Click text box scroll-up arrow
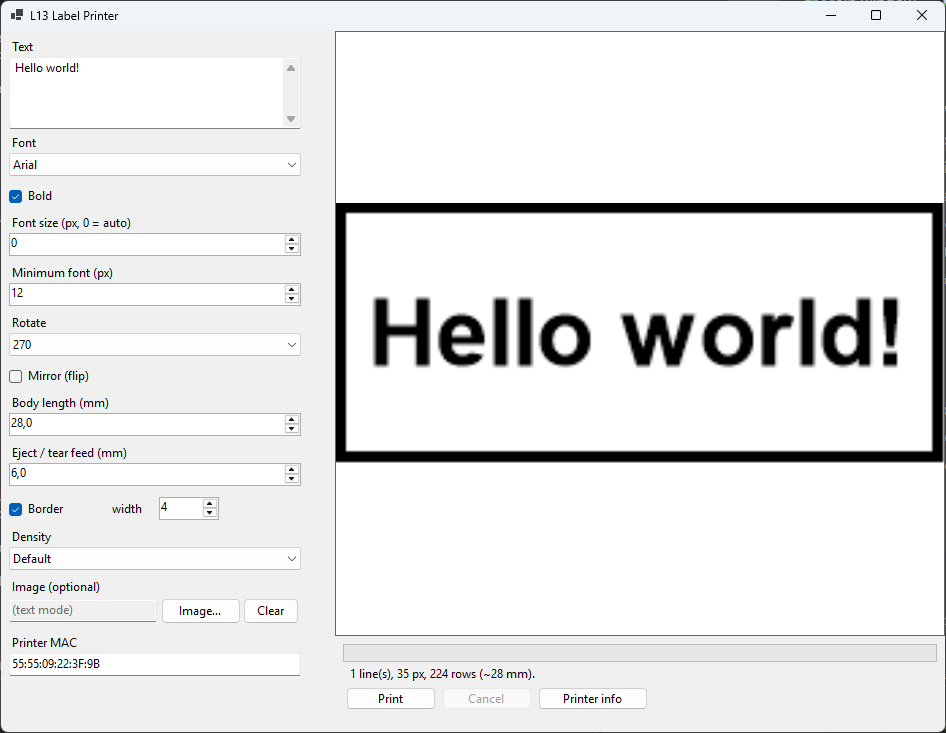The height and width of the screenshot is (733, 946). point(291,68)
